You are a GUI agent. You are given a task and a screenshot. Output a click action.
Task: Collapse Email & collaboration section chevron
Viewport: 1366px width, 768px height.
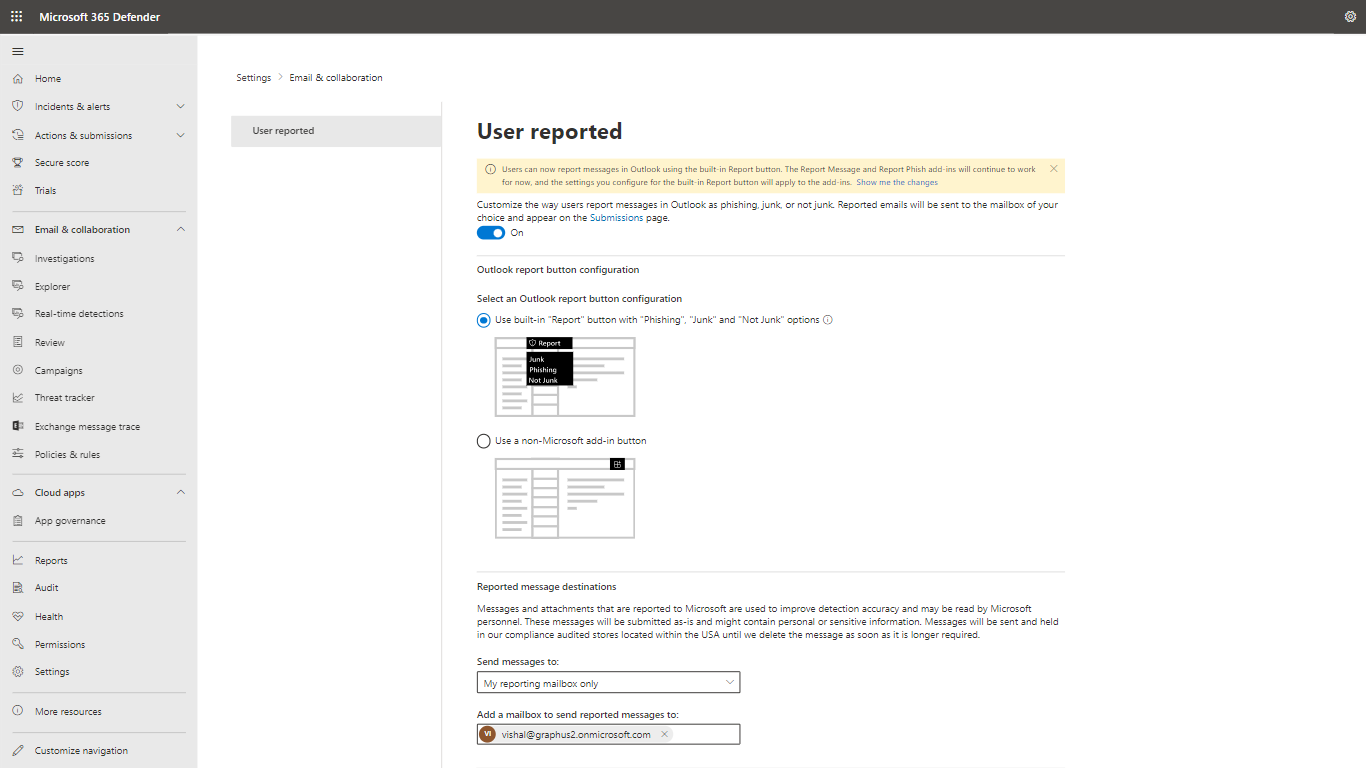click(180, 229)
